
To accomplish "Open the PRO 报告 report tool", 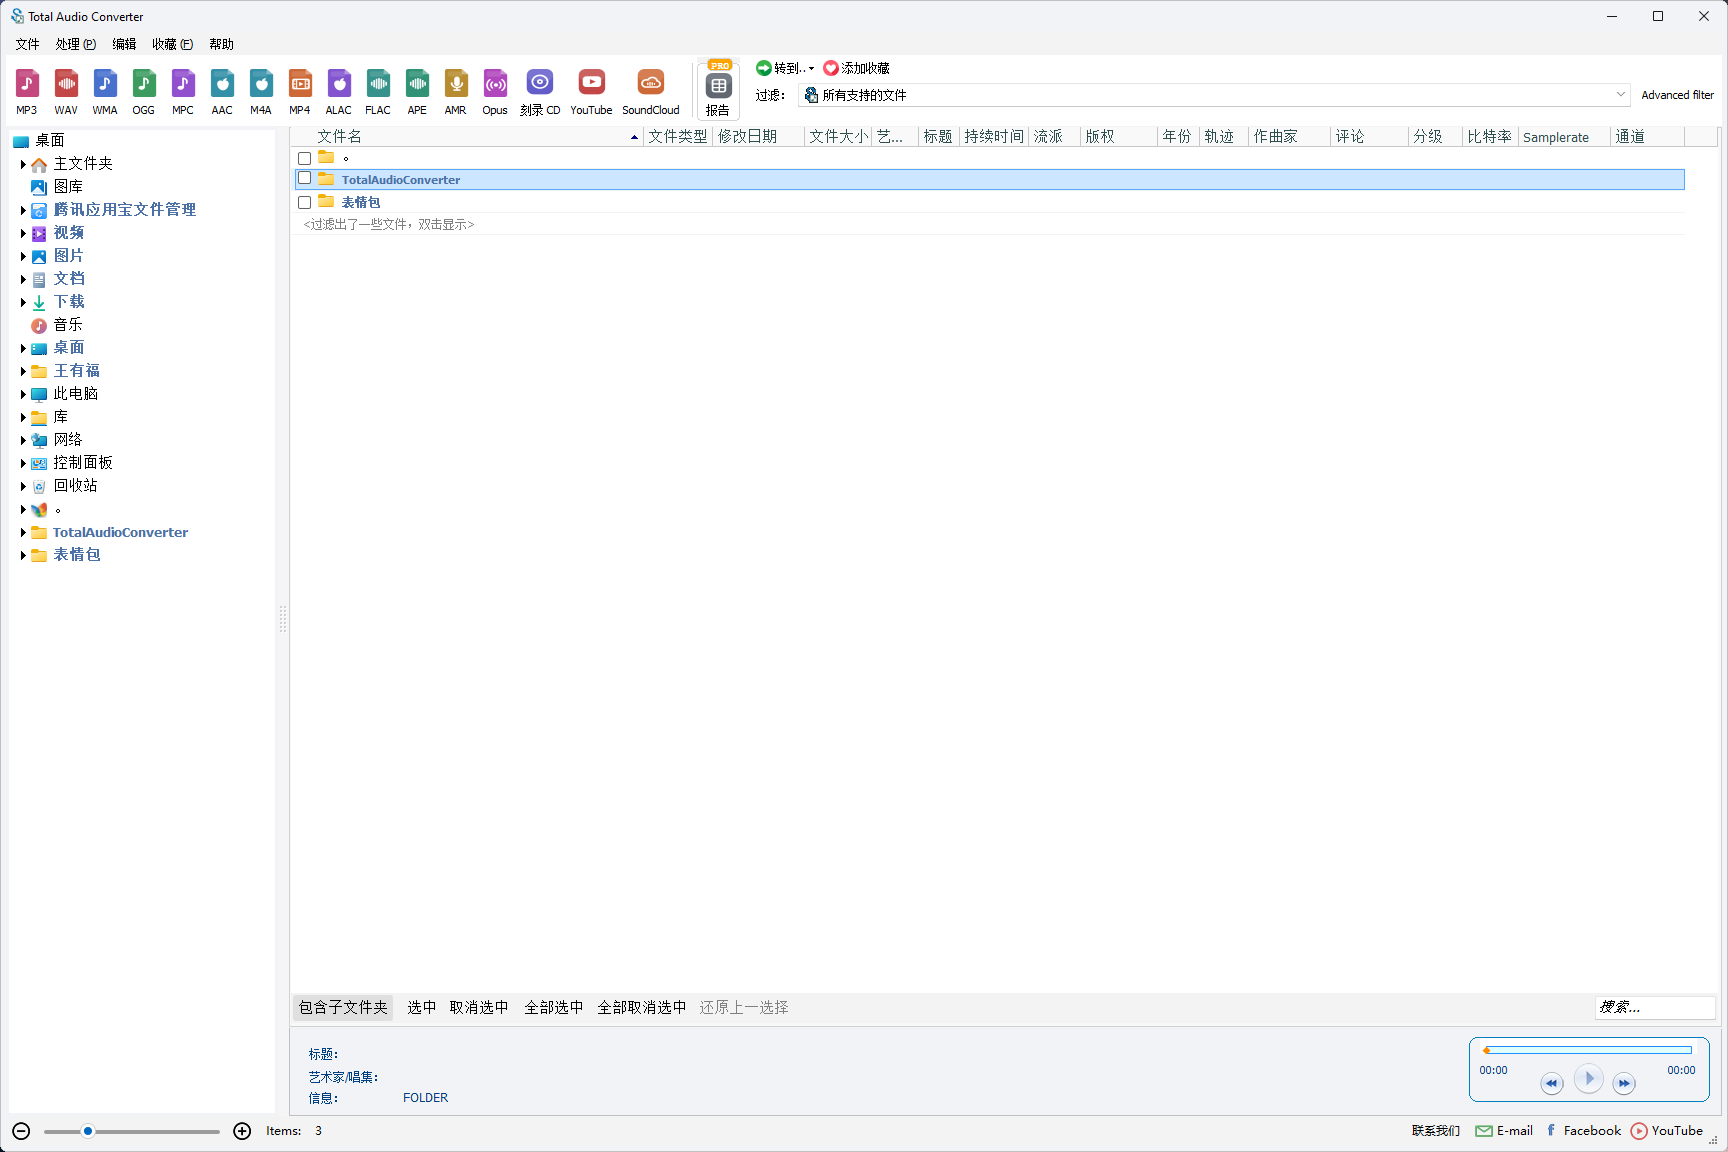I will coord(718,90).
